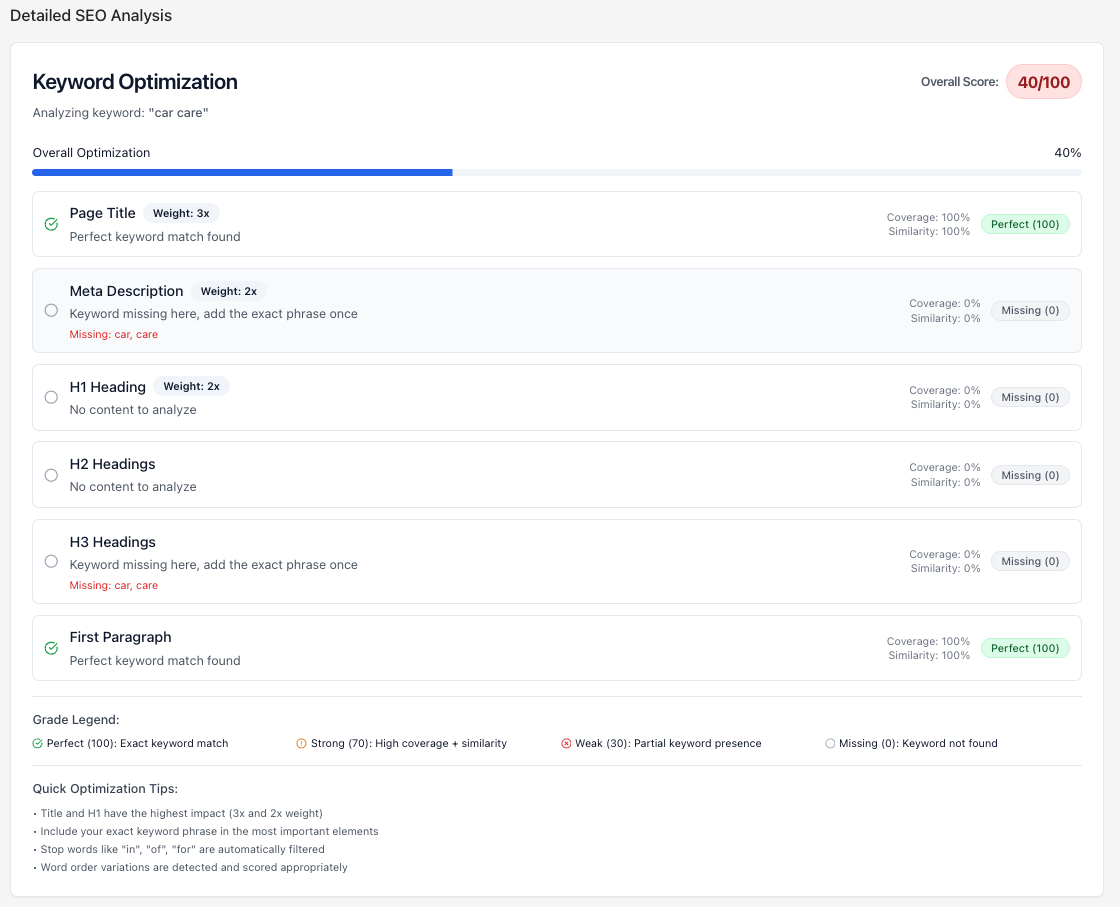Click the status circle beside H1 Heading
1120x907 pixels.
(x=51, y=397)
